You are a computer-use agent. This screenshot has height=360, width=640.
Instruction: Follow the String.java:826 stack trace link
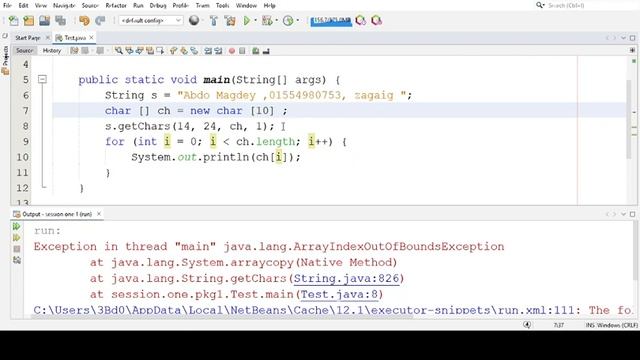[346, 278]
